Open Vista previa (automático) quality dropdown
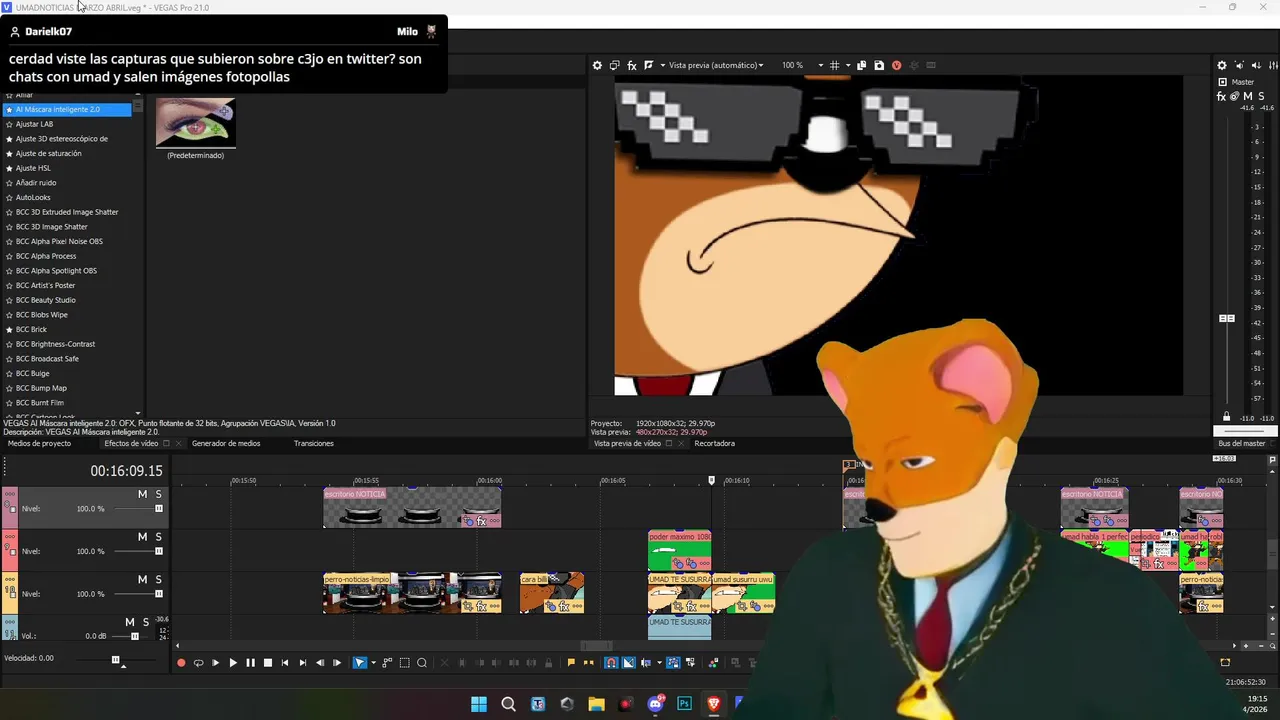This screenshot has height=720, width=1280. click(716, 65)
